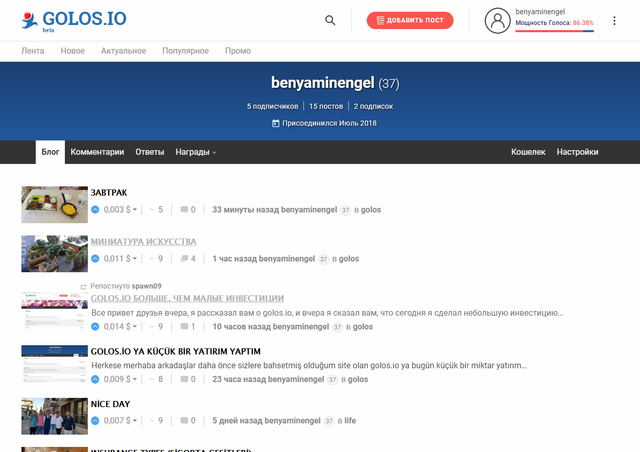Open the Популярное tab

point(185,51)
